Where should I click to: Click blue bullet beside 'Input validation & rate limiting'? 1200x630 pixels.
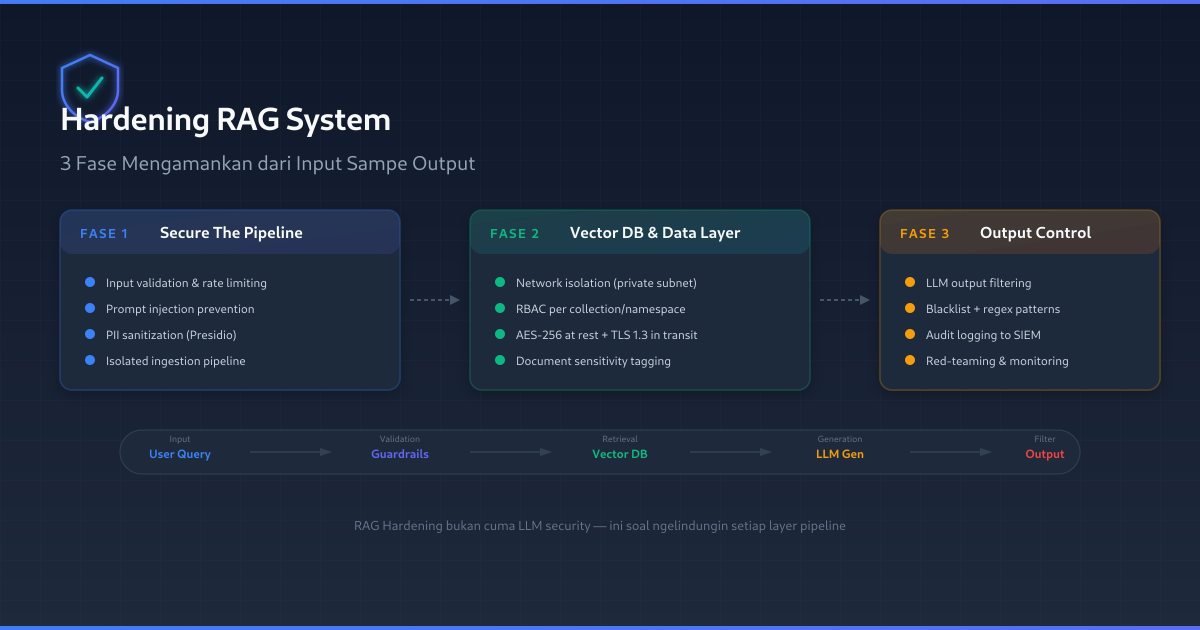(90, 283)
